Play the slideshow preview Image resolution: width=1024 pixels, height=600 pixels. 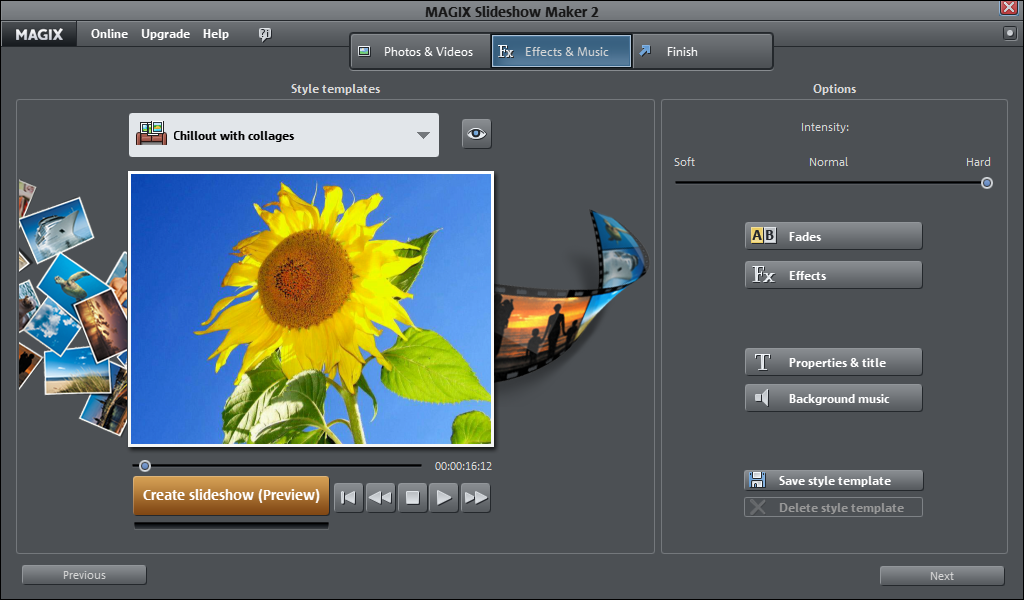pos(443,497)
